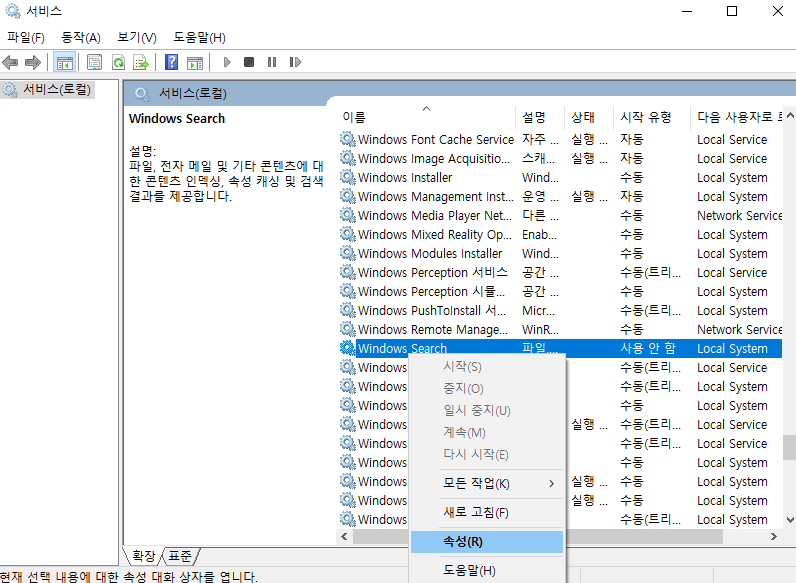Screen dimensions: 796x583
Task: Sort by 시작 유형 column header
Action: point(652,117)
